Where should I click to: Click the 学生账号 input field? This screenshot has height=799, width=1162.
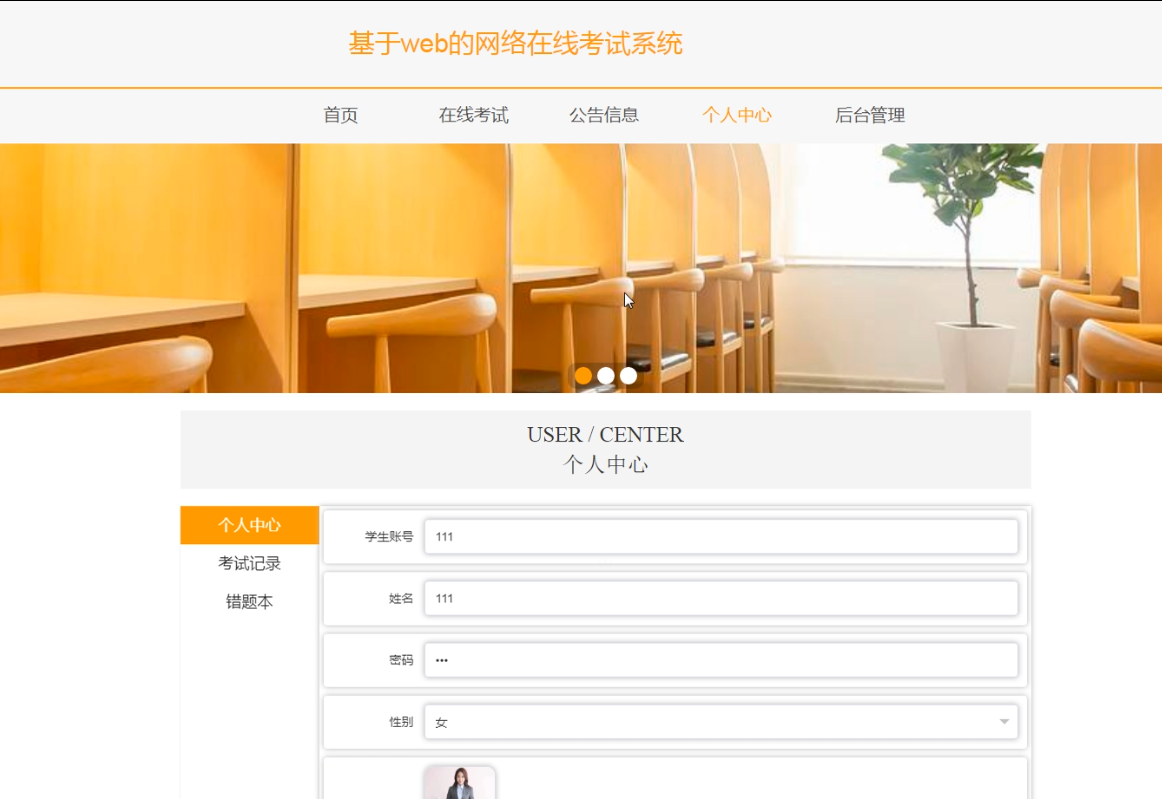[x=720, y=537]
